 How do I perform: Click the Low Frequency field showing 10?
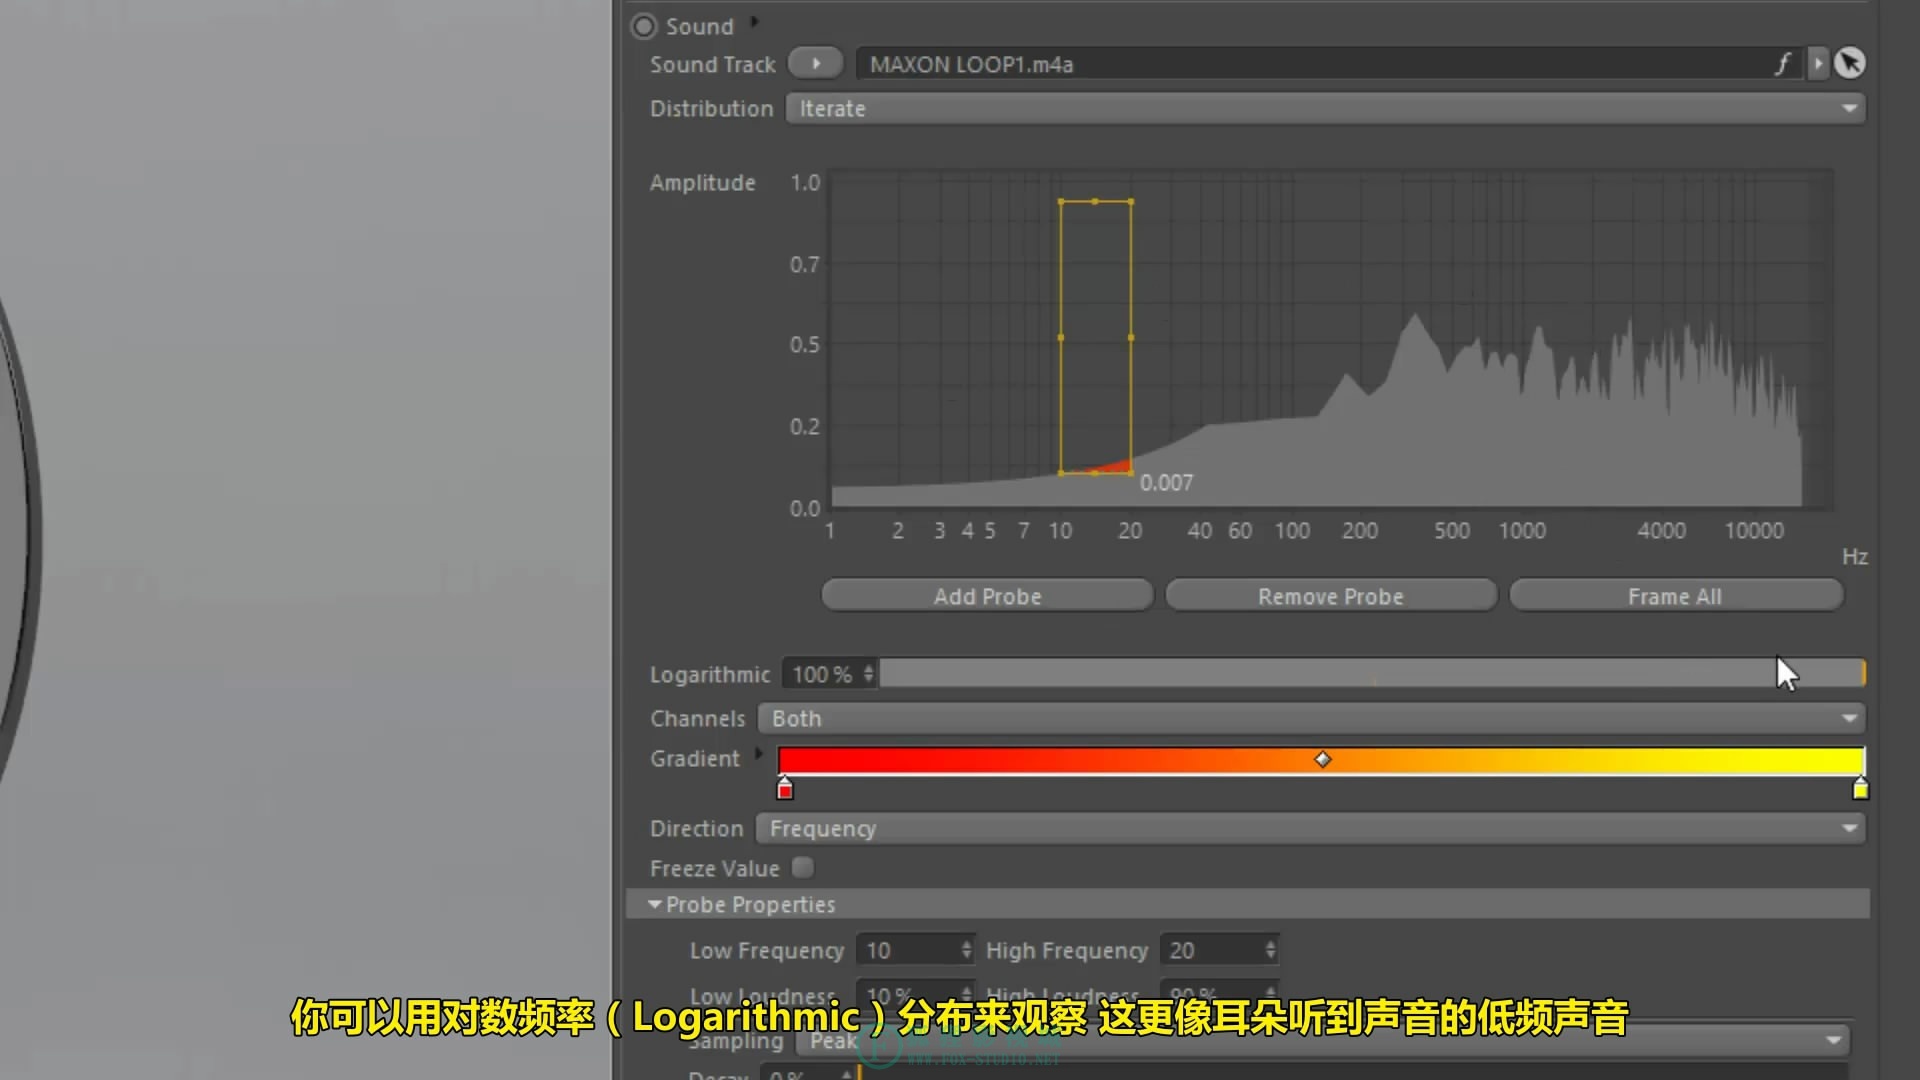(x=908, y=950)
